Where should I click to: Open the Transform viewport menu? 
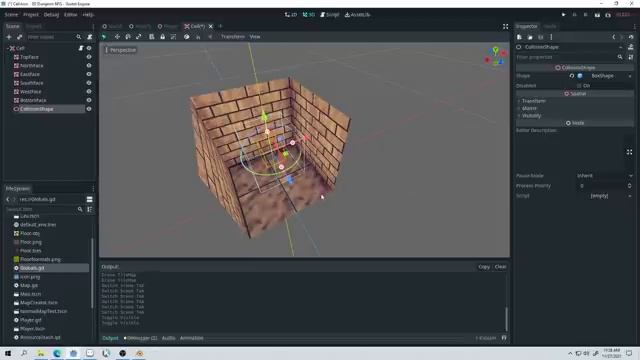(x=233, y=37)
